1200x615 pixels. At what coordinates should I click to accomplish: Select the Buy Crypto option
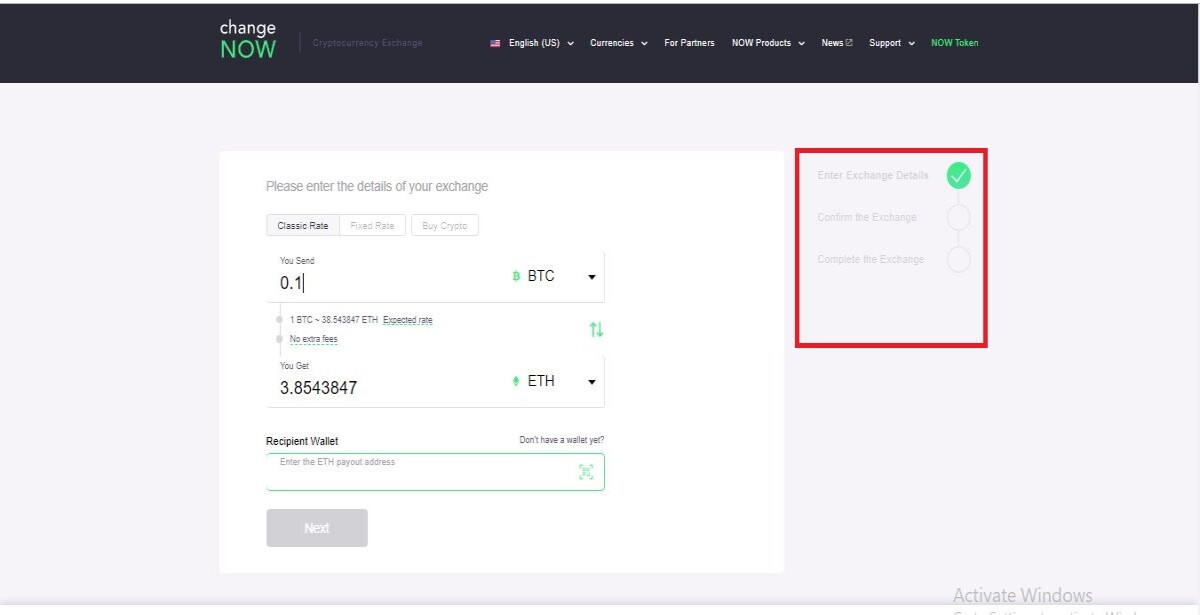[x=445, y=226]
